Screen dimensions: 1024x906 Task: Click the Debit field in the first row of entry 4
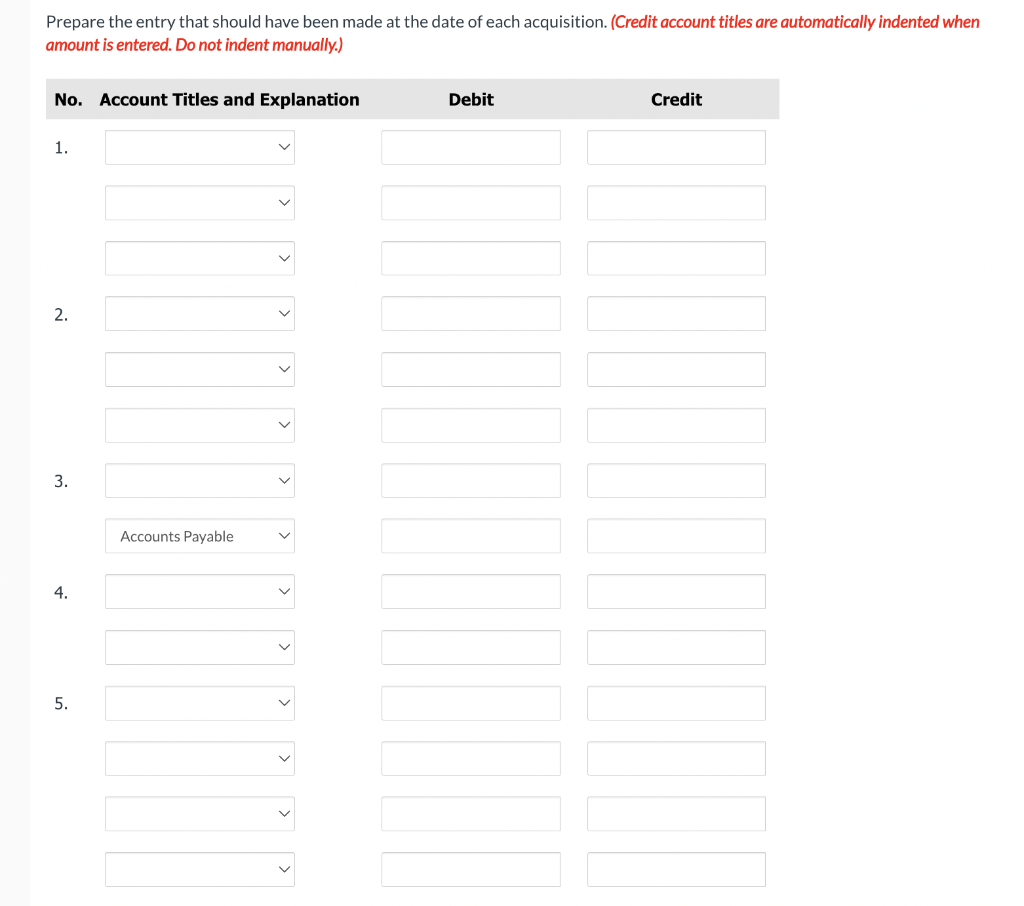coord(470,591)
